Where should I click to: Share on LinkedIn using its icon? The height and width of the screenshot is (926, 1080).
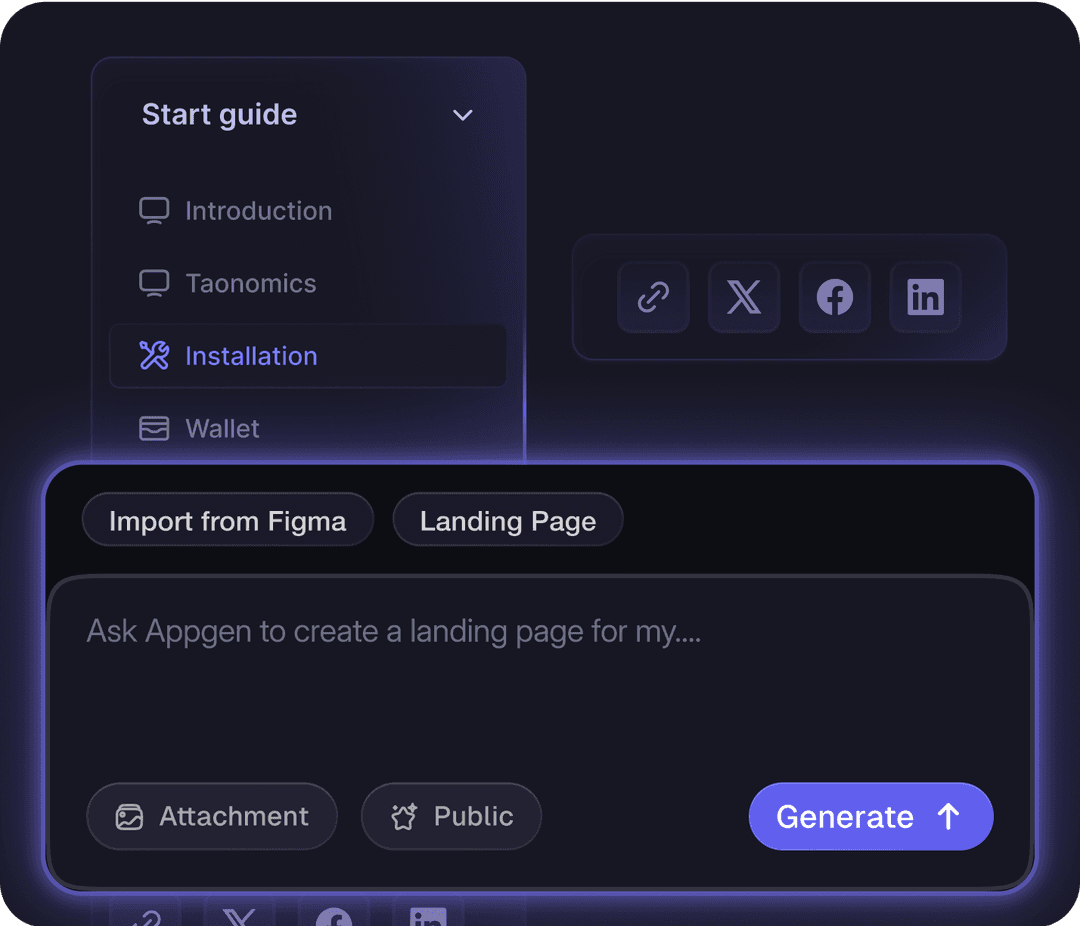(924, 297)
